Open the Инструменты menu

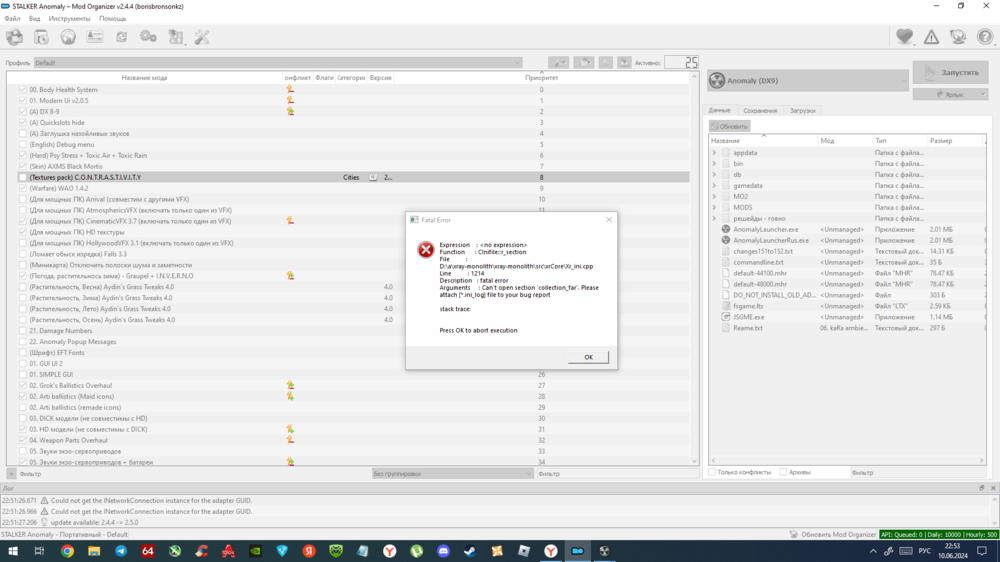point(69,18)
